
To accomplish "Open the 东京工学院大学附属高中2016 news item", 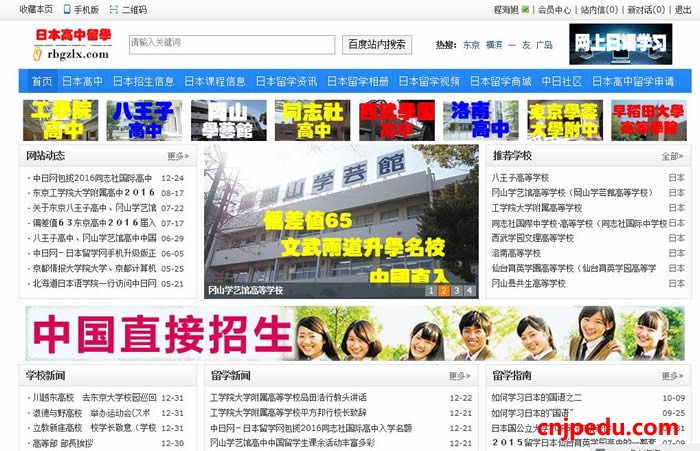I will (x=93, y=193).
